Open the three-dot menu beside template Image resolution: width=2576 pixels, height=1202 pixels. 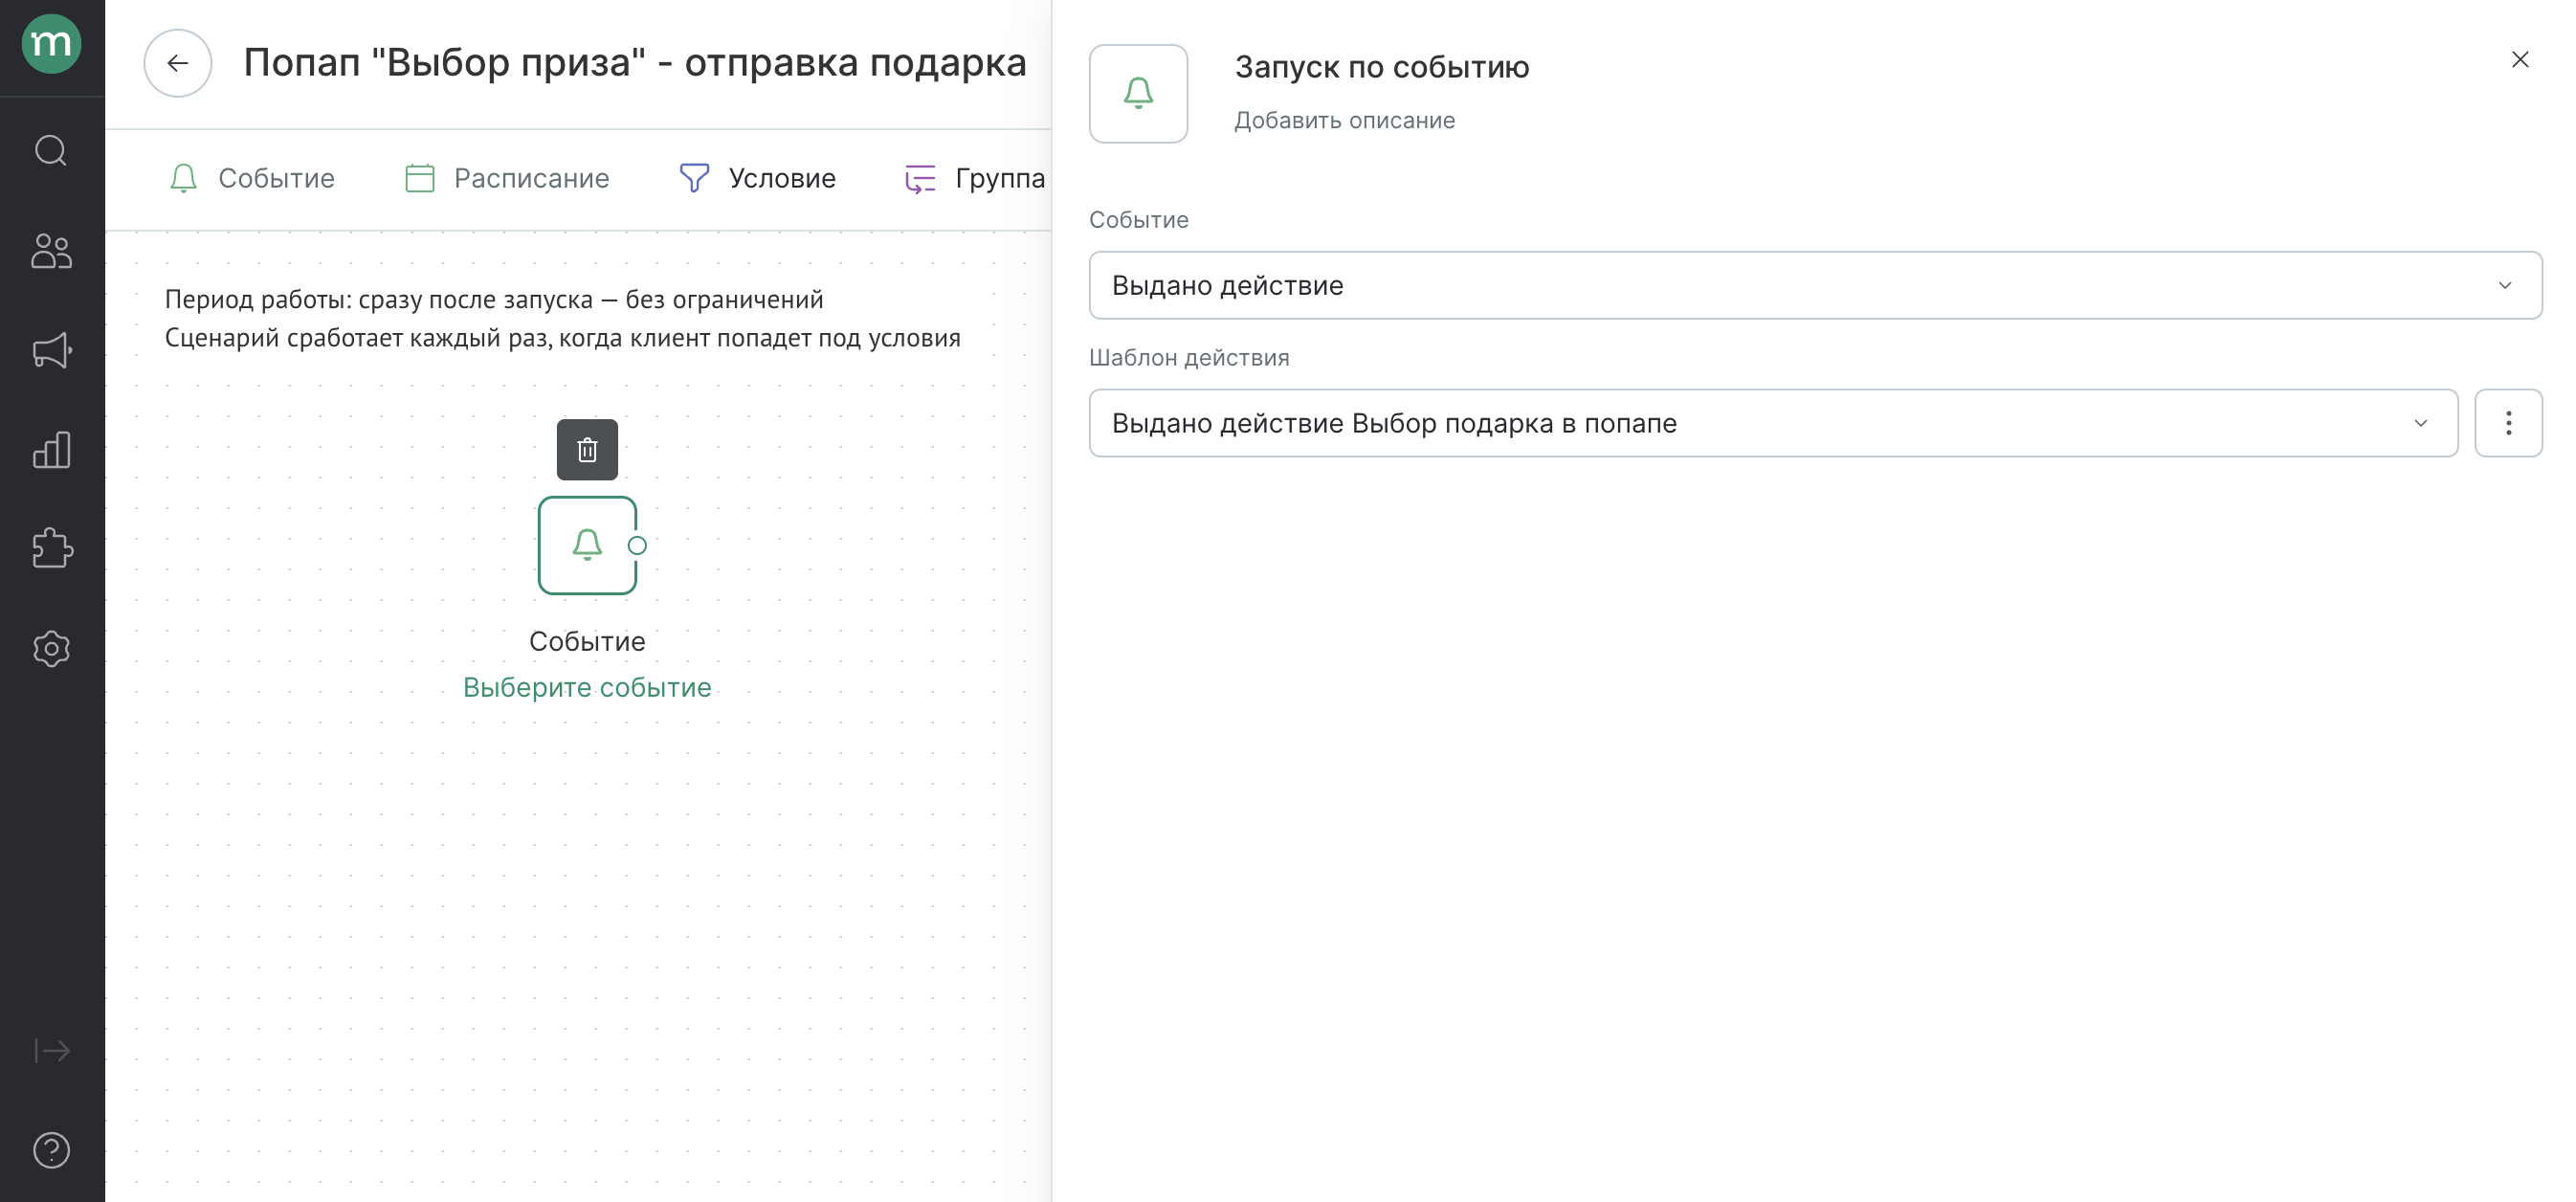click(2508, 423)
